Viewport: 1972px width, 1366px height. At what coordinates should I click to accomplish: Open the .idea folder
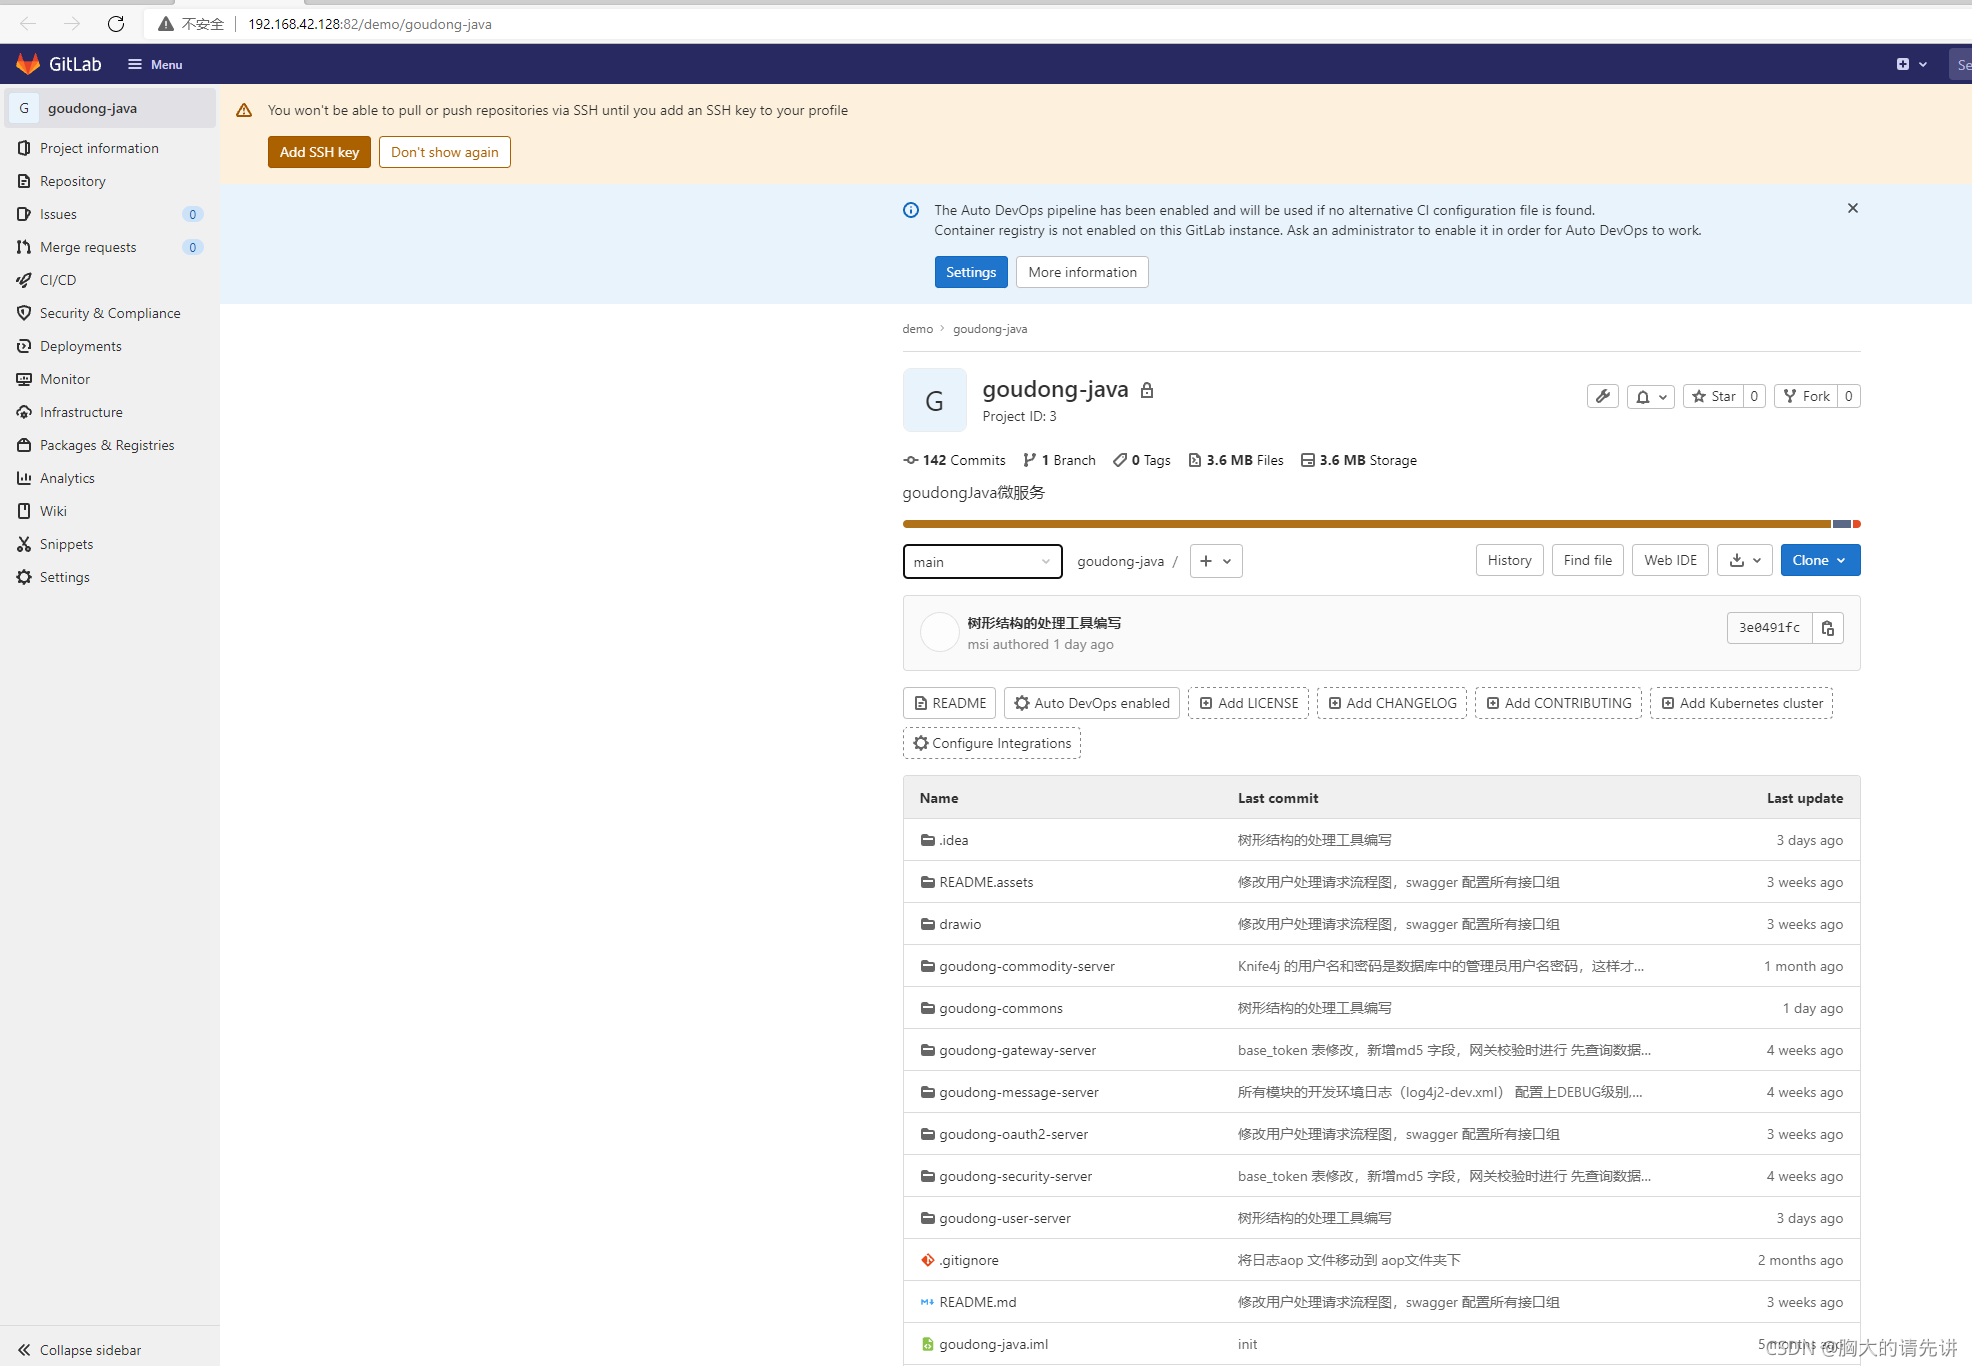coord(953,840)
